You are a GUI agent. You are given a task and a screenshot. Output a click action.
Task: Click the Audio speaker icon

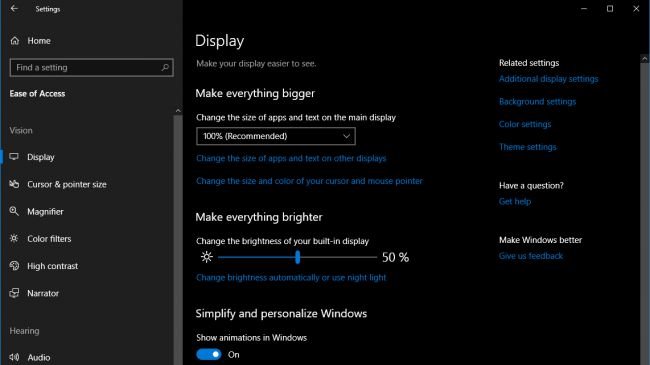coord(14,357)
